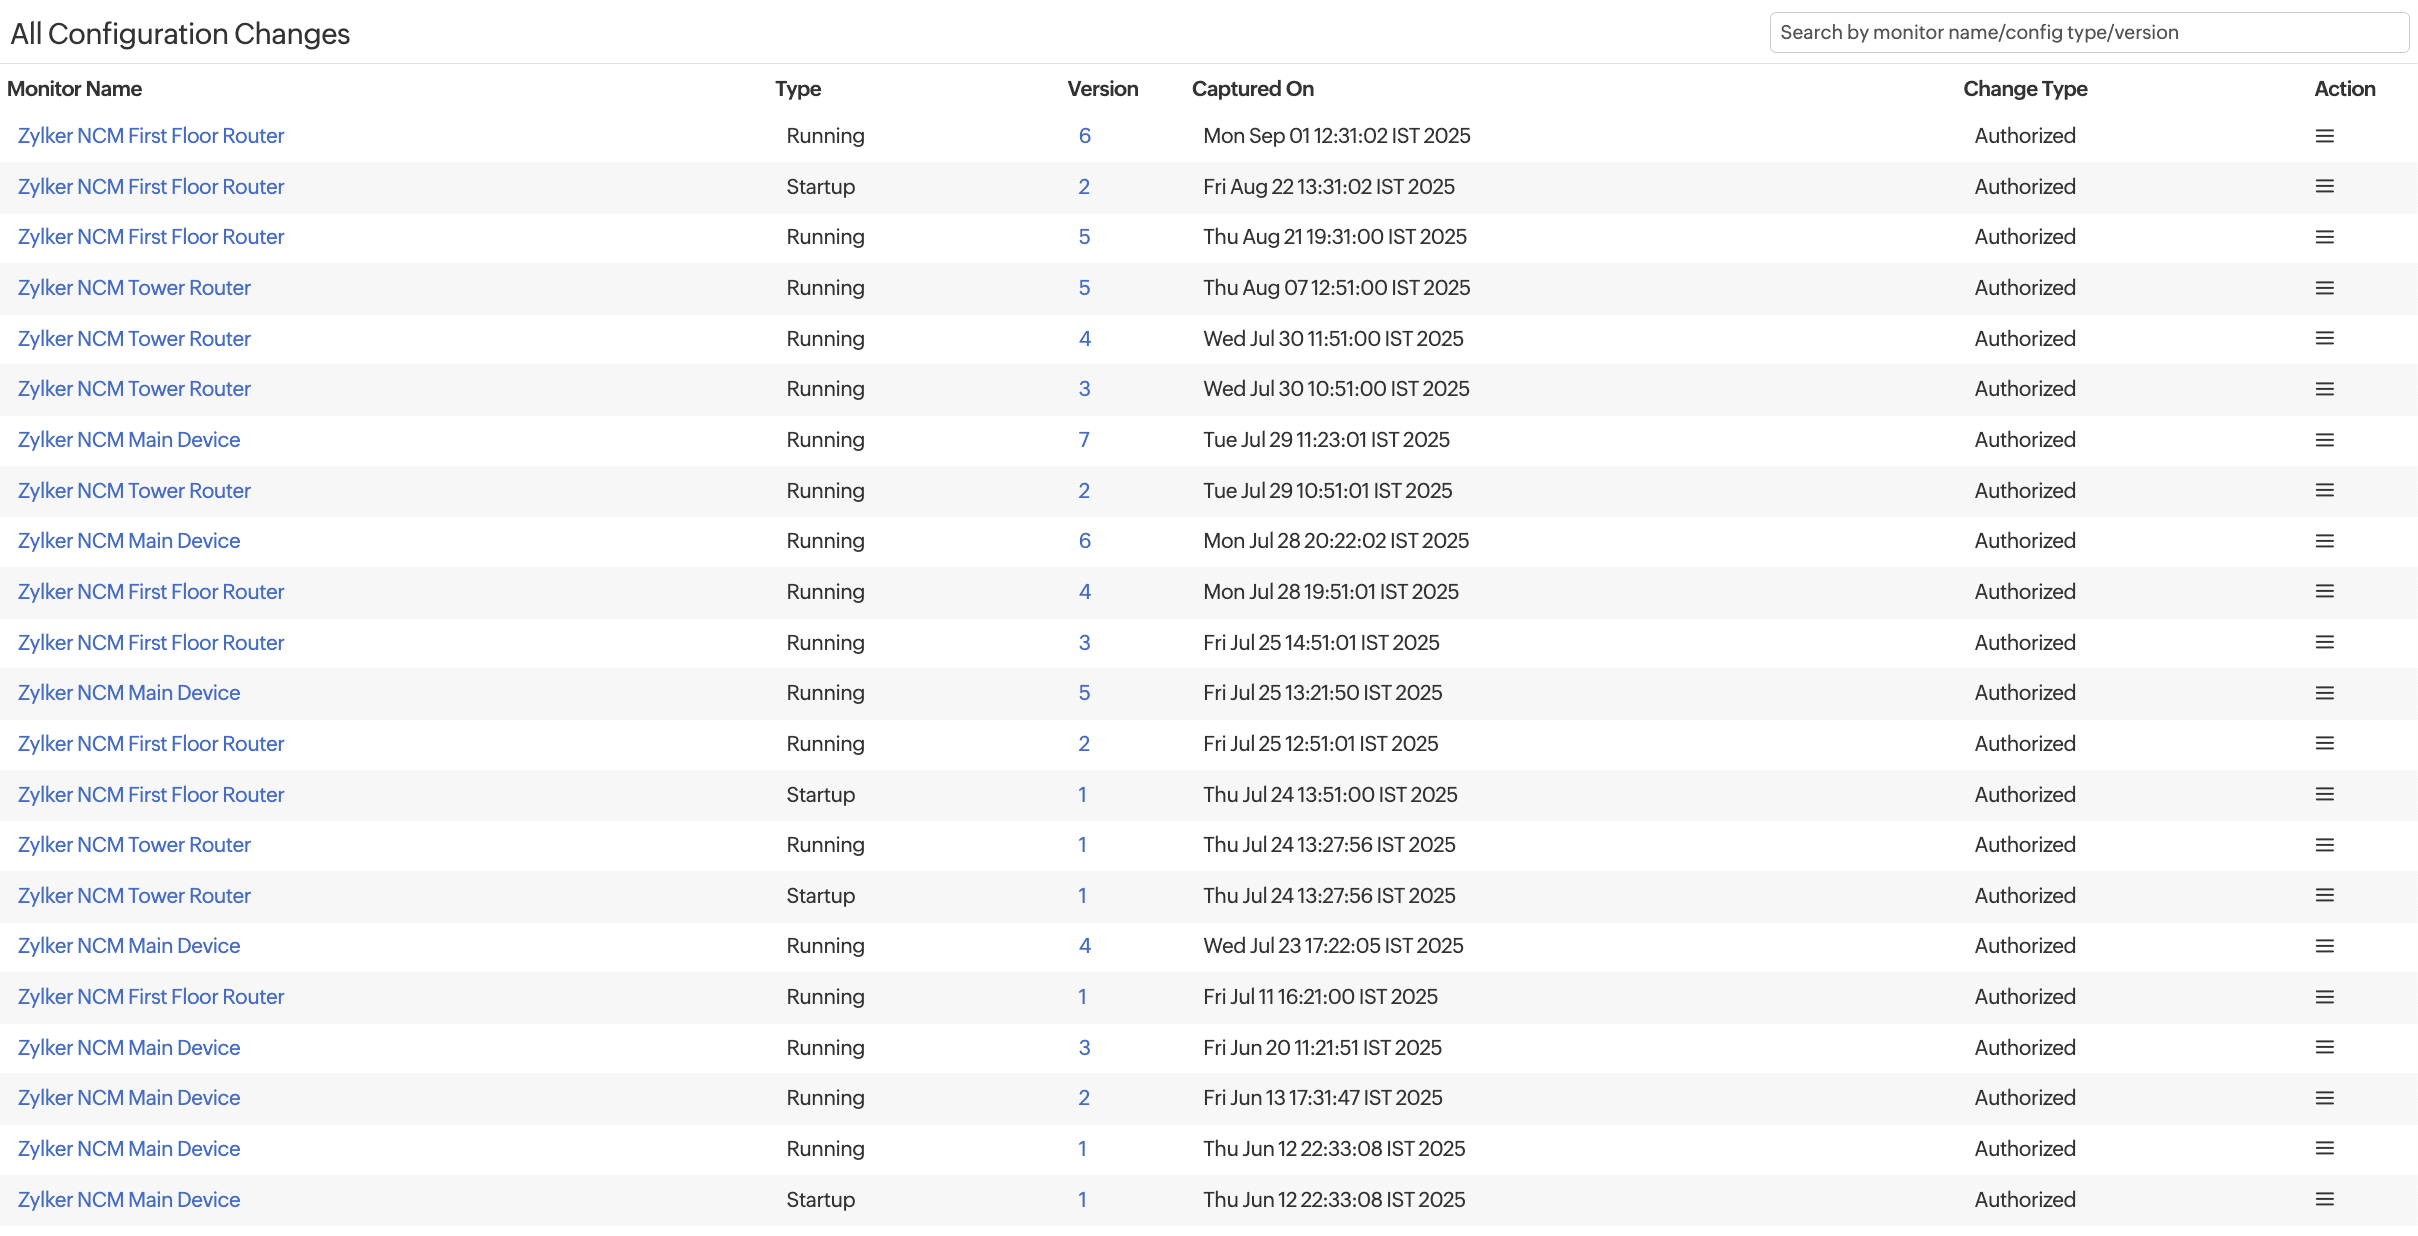Screen dimensions: 2418x1236
Task: View version 6 captured Mon Sep 01
Action: tap(1084, 136)
